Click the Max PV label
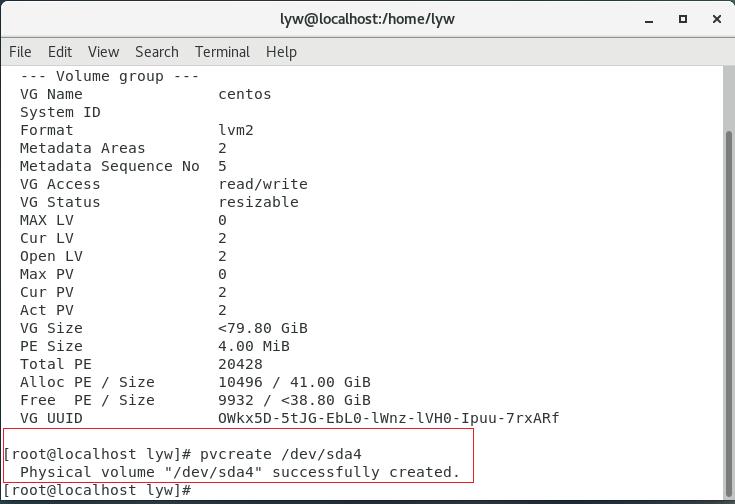 coord(47,274)
